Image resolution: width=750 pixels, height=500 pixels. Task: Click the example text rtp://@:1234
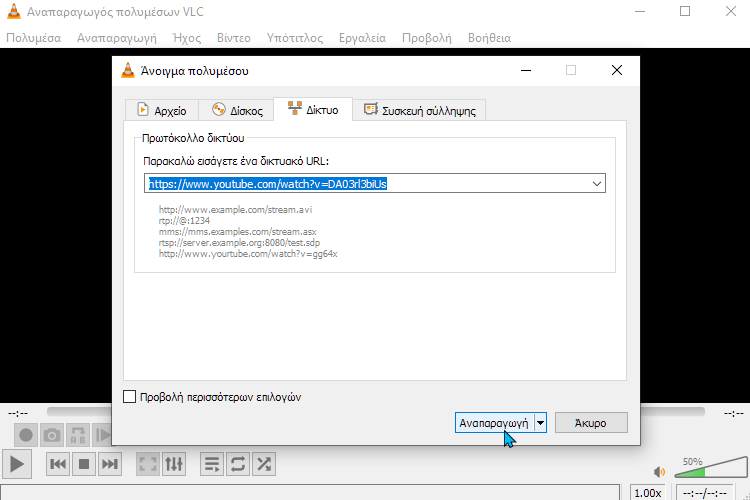(x=184, y=221)
